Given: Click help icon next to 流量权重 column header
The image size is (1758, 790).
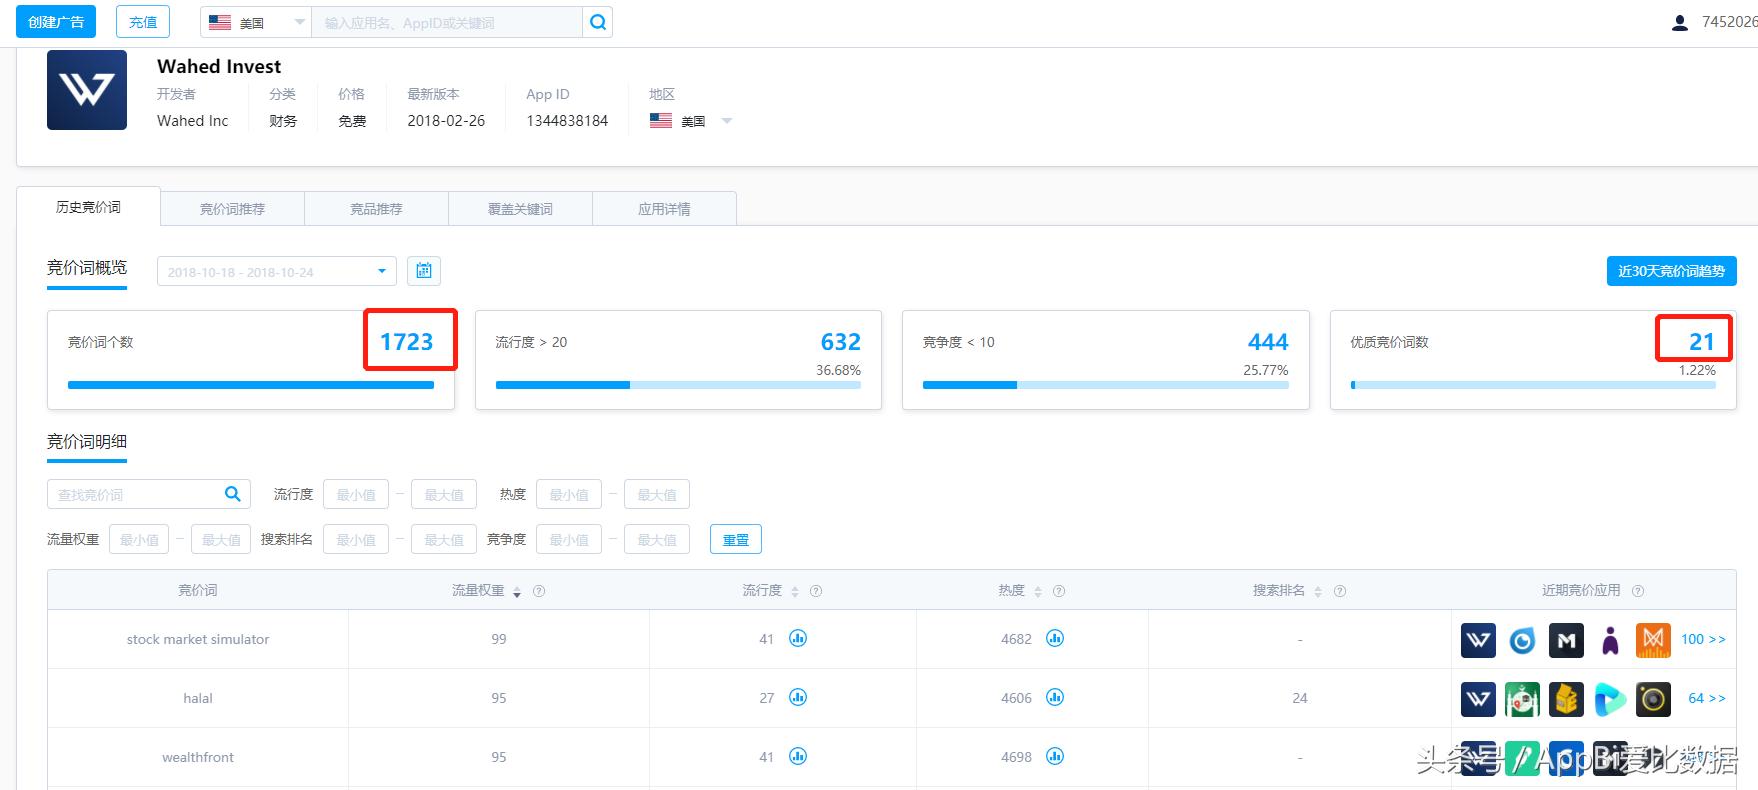Looking at the screenshot, I should pos(539,591).
